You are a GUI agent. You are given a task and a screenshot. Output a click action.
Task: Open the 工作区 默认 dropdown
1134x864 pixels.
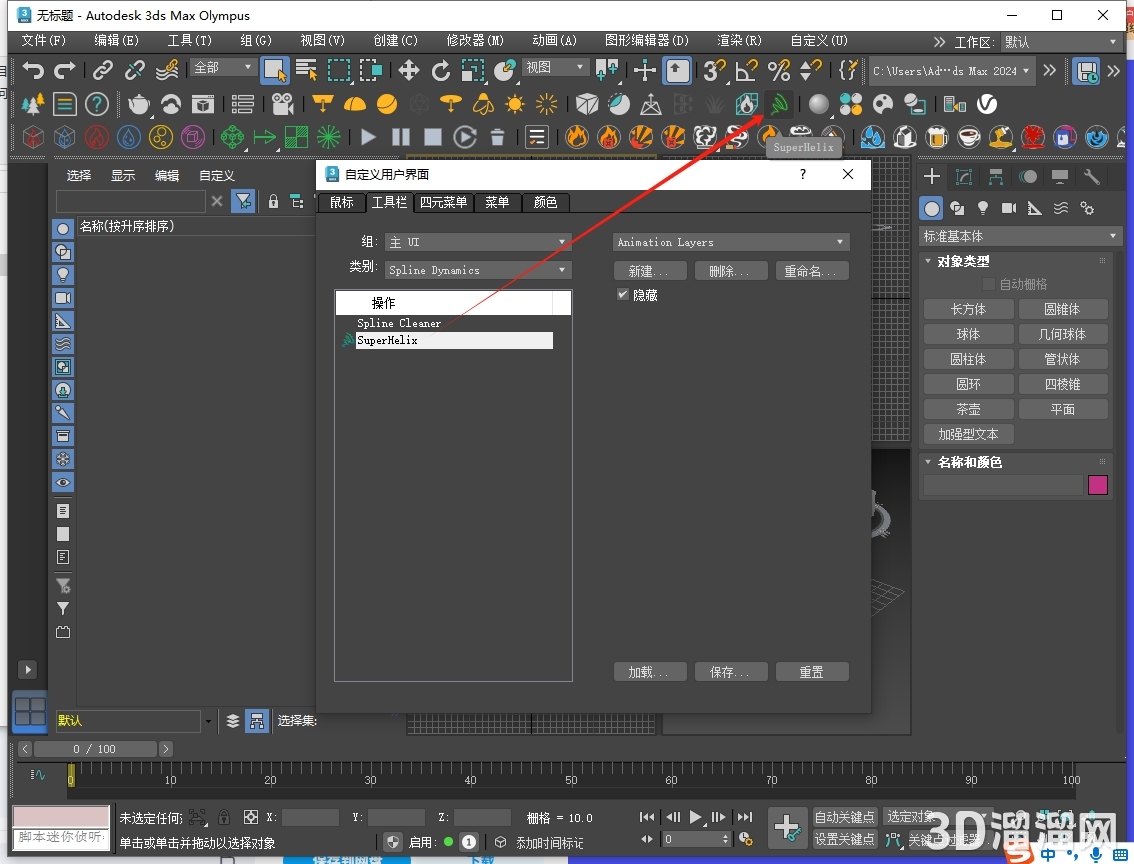point(1060,42)
